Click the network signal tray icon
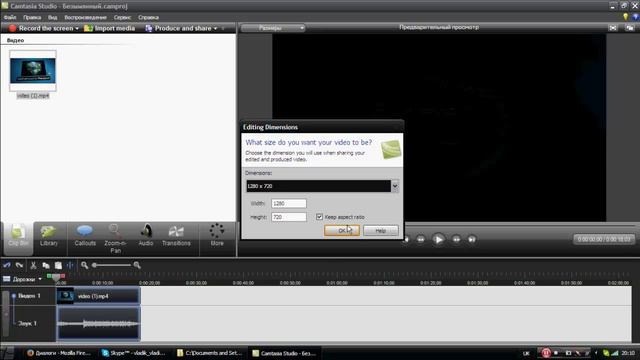The width and height of the screenshot is (640, 360). 615,353
